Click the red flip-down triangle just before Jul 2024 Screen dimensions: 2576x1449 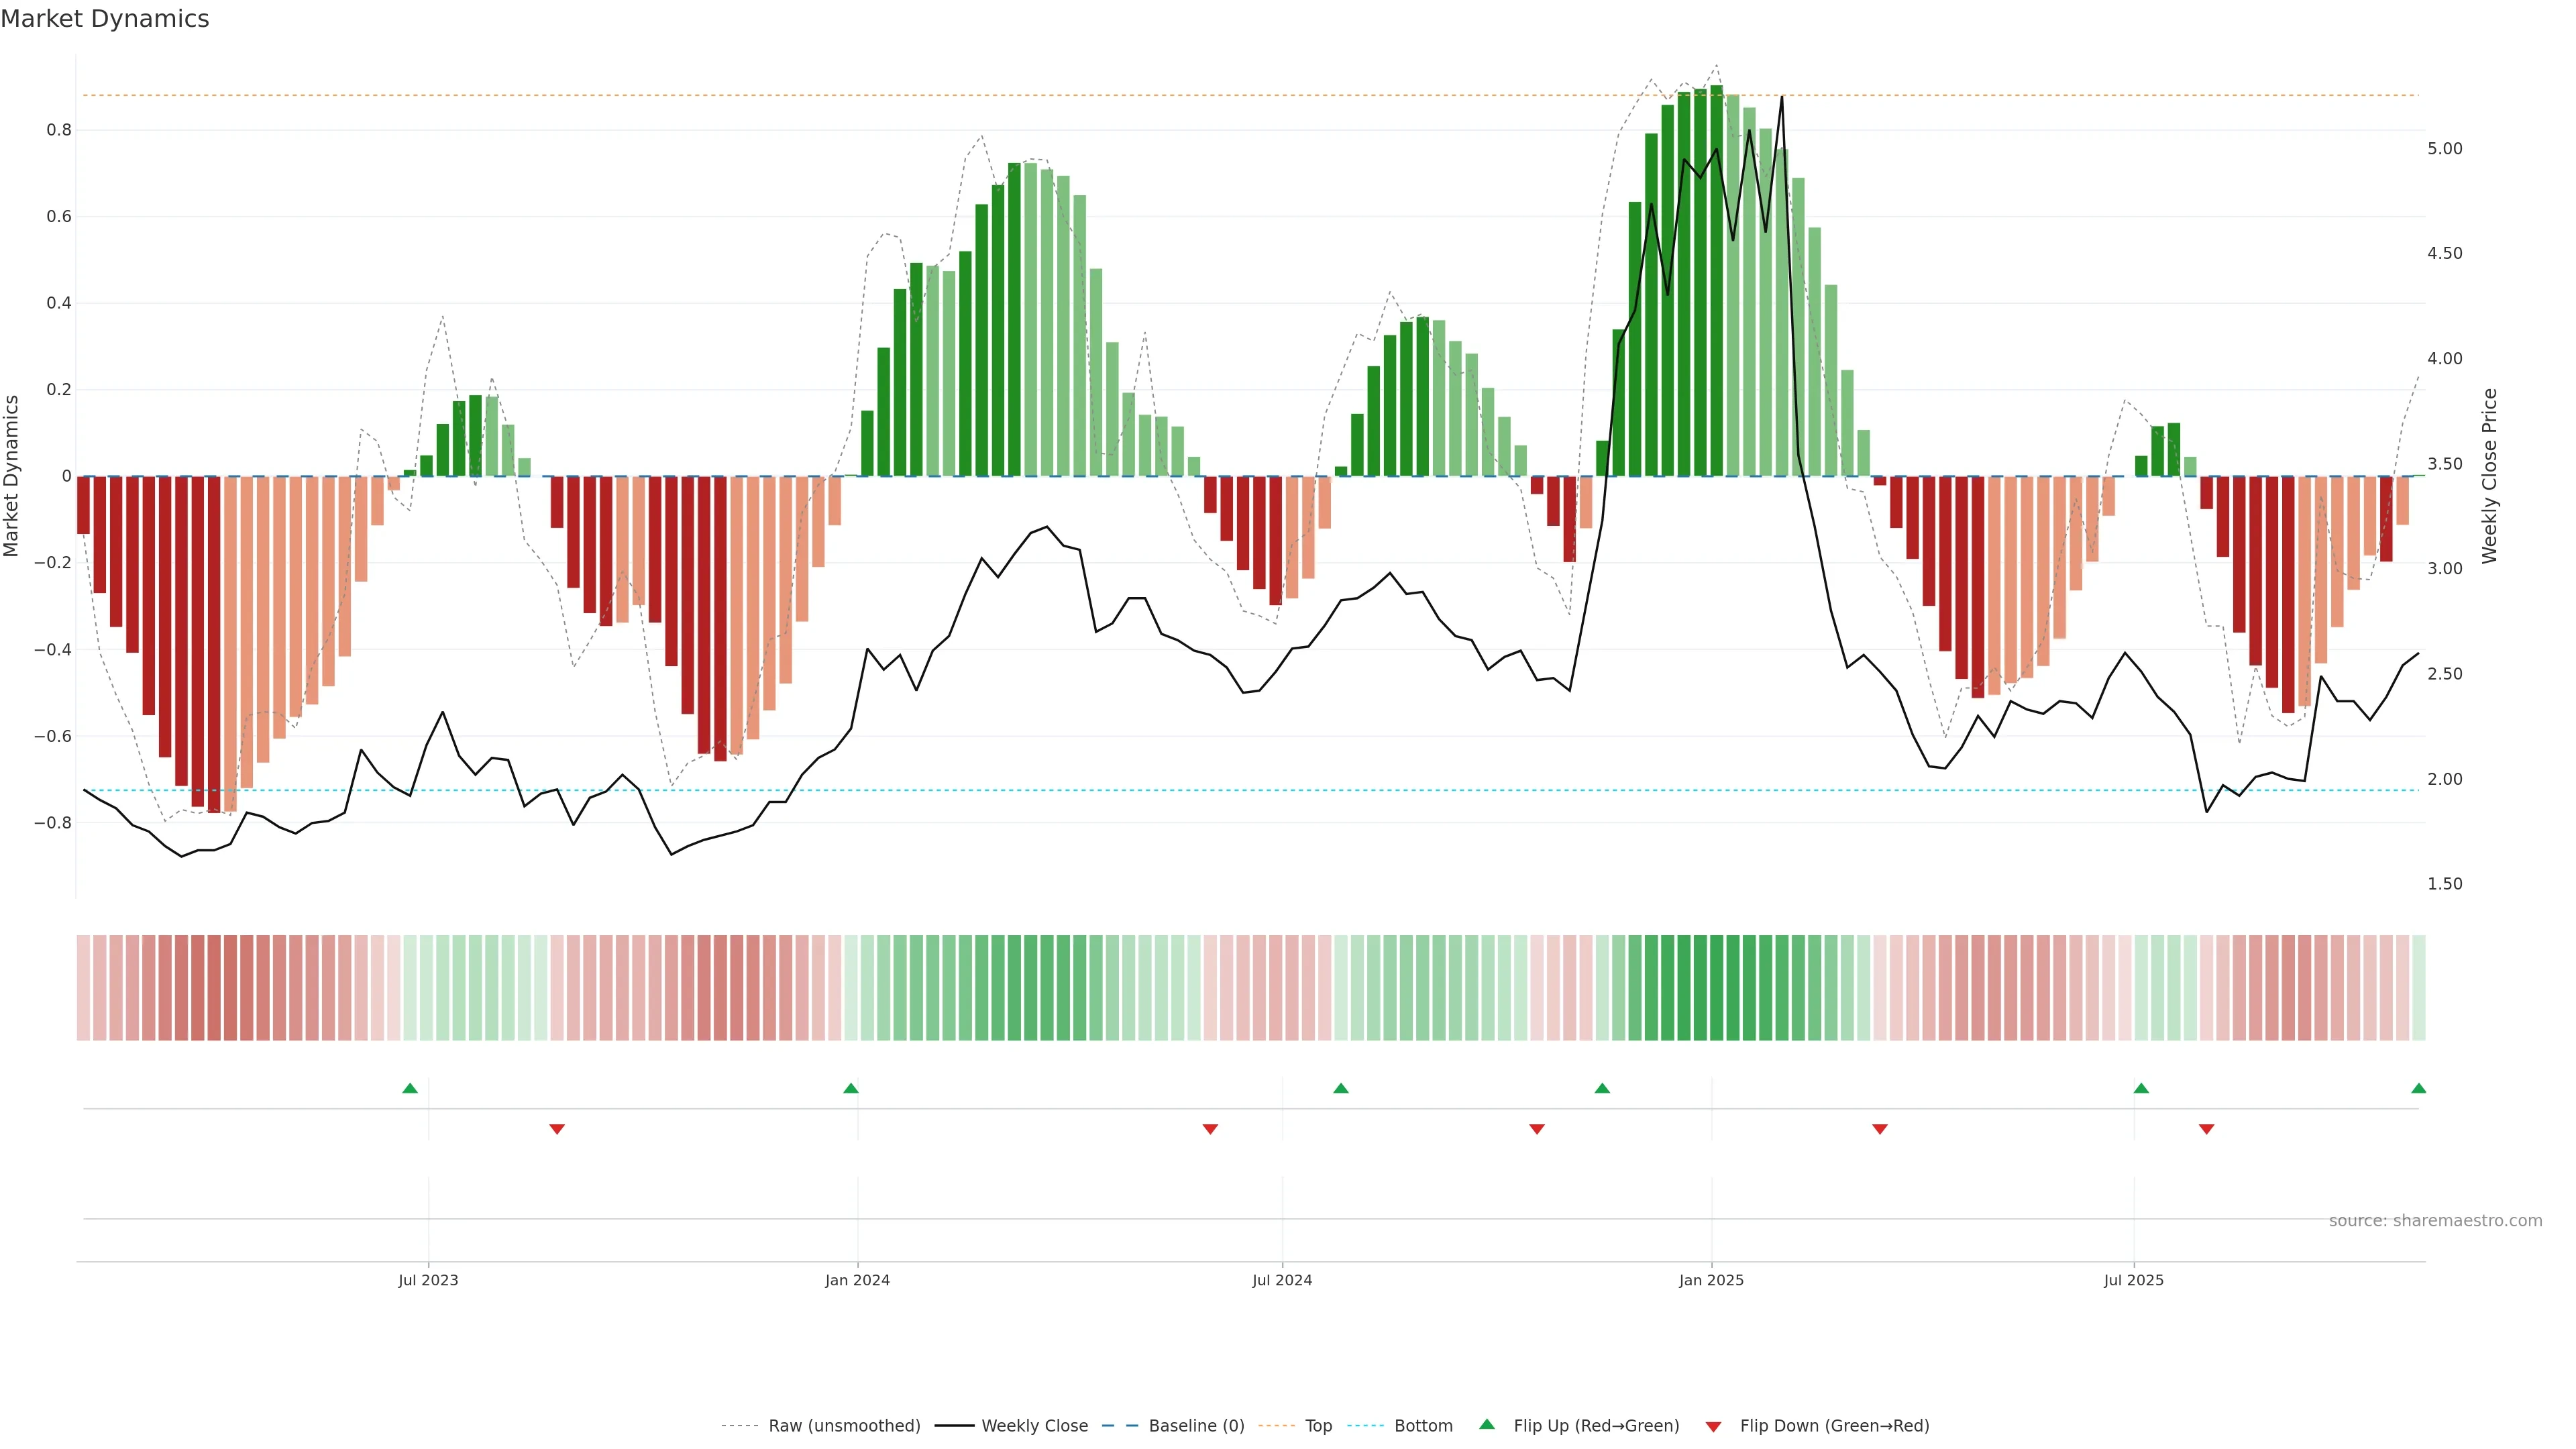(1210, 1129)
